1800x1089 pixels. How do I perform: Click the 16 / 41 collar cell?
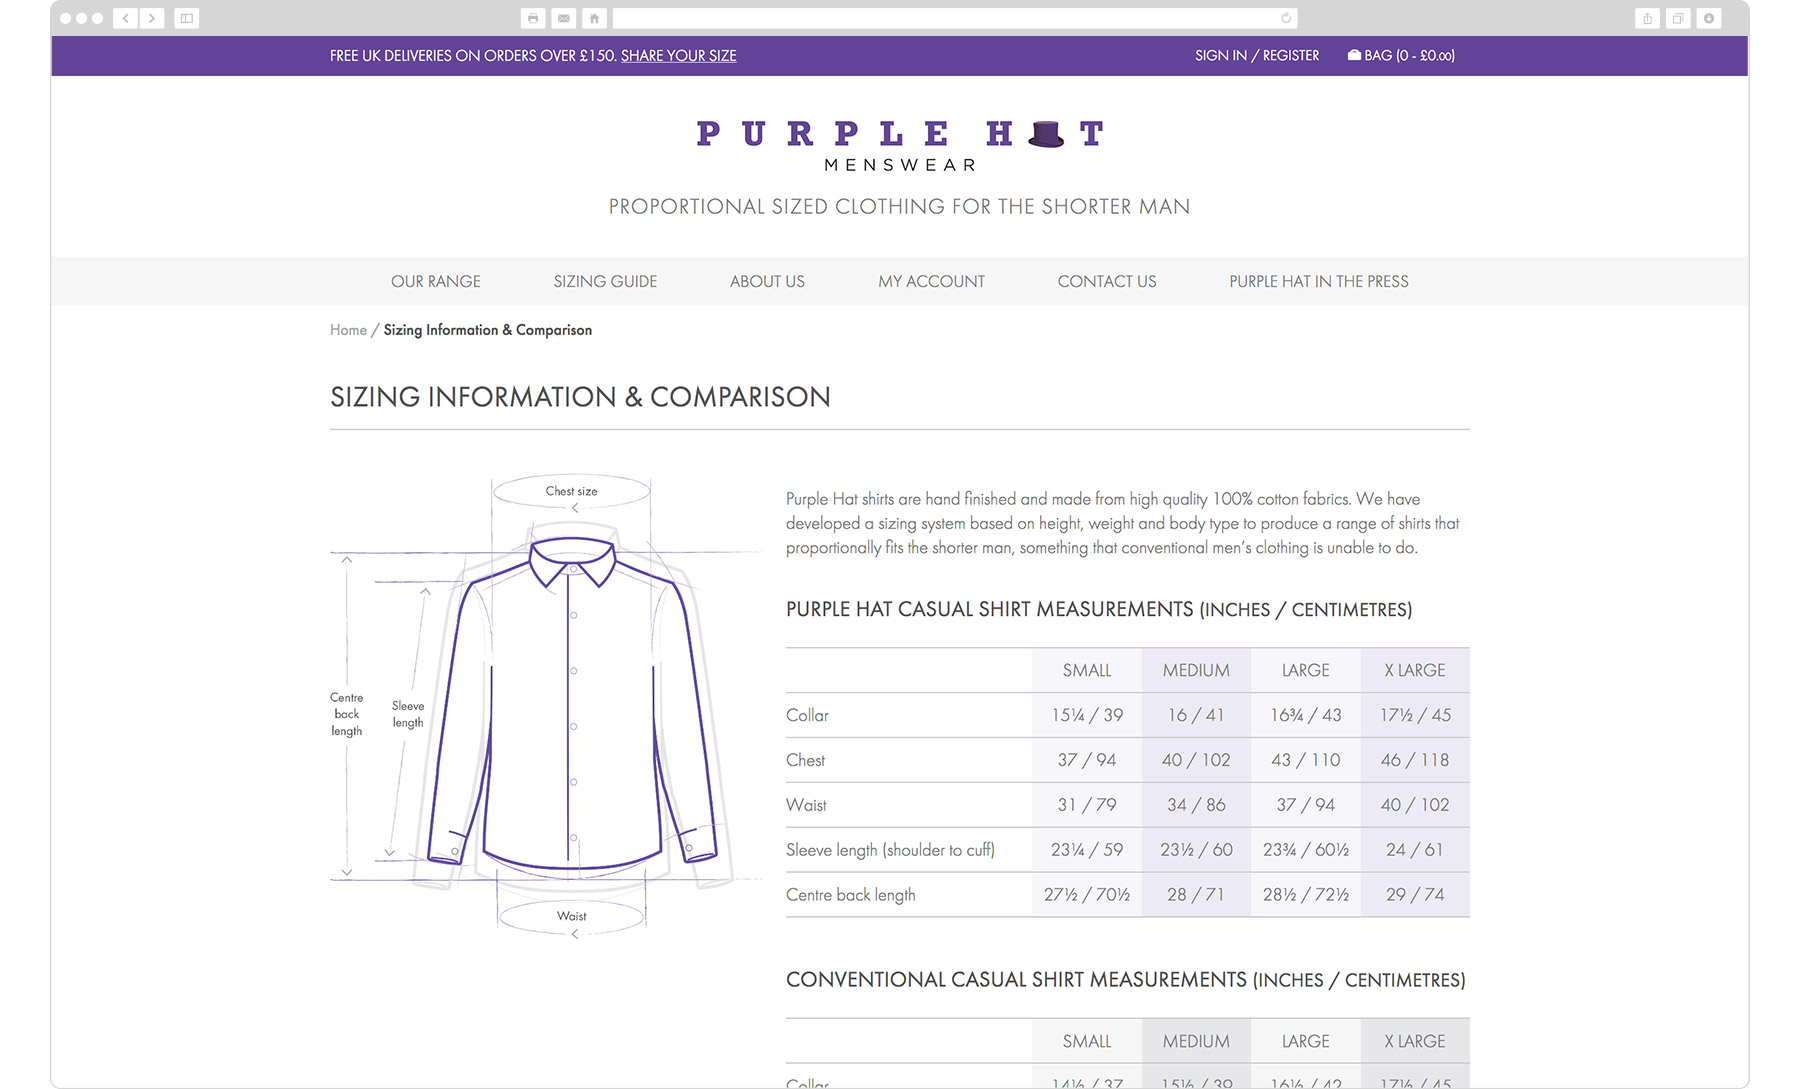point(1196,715)
